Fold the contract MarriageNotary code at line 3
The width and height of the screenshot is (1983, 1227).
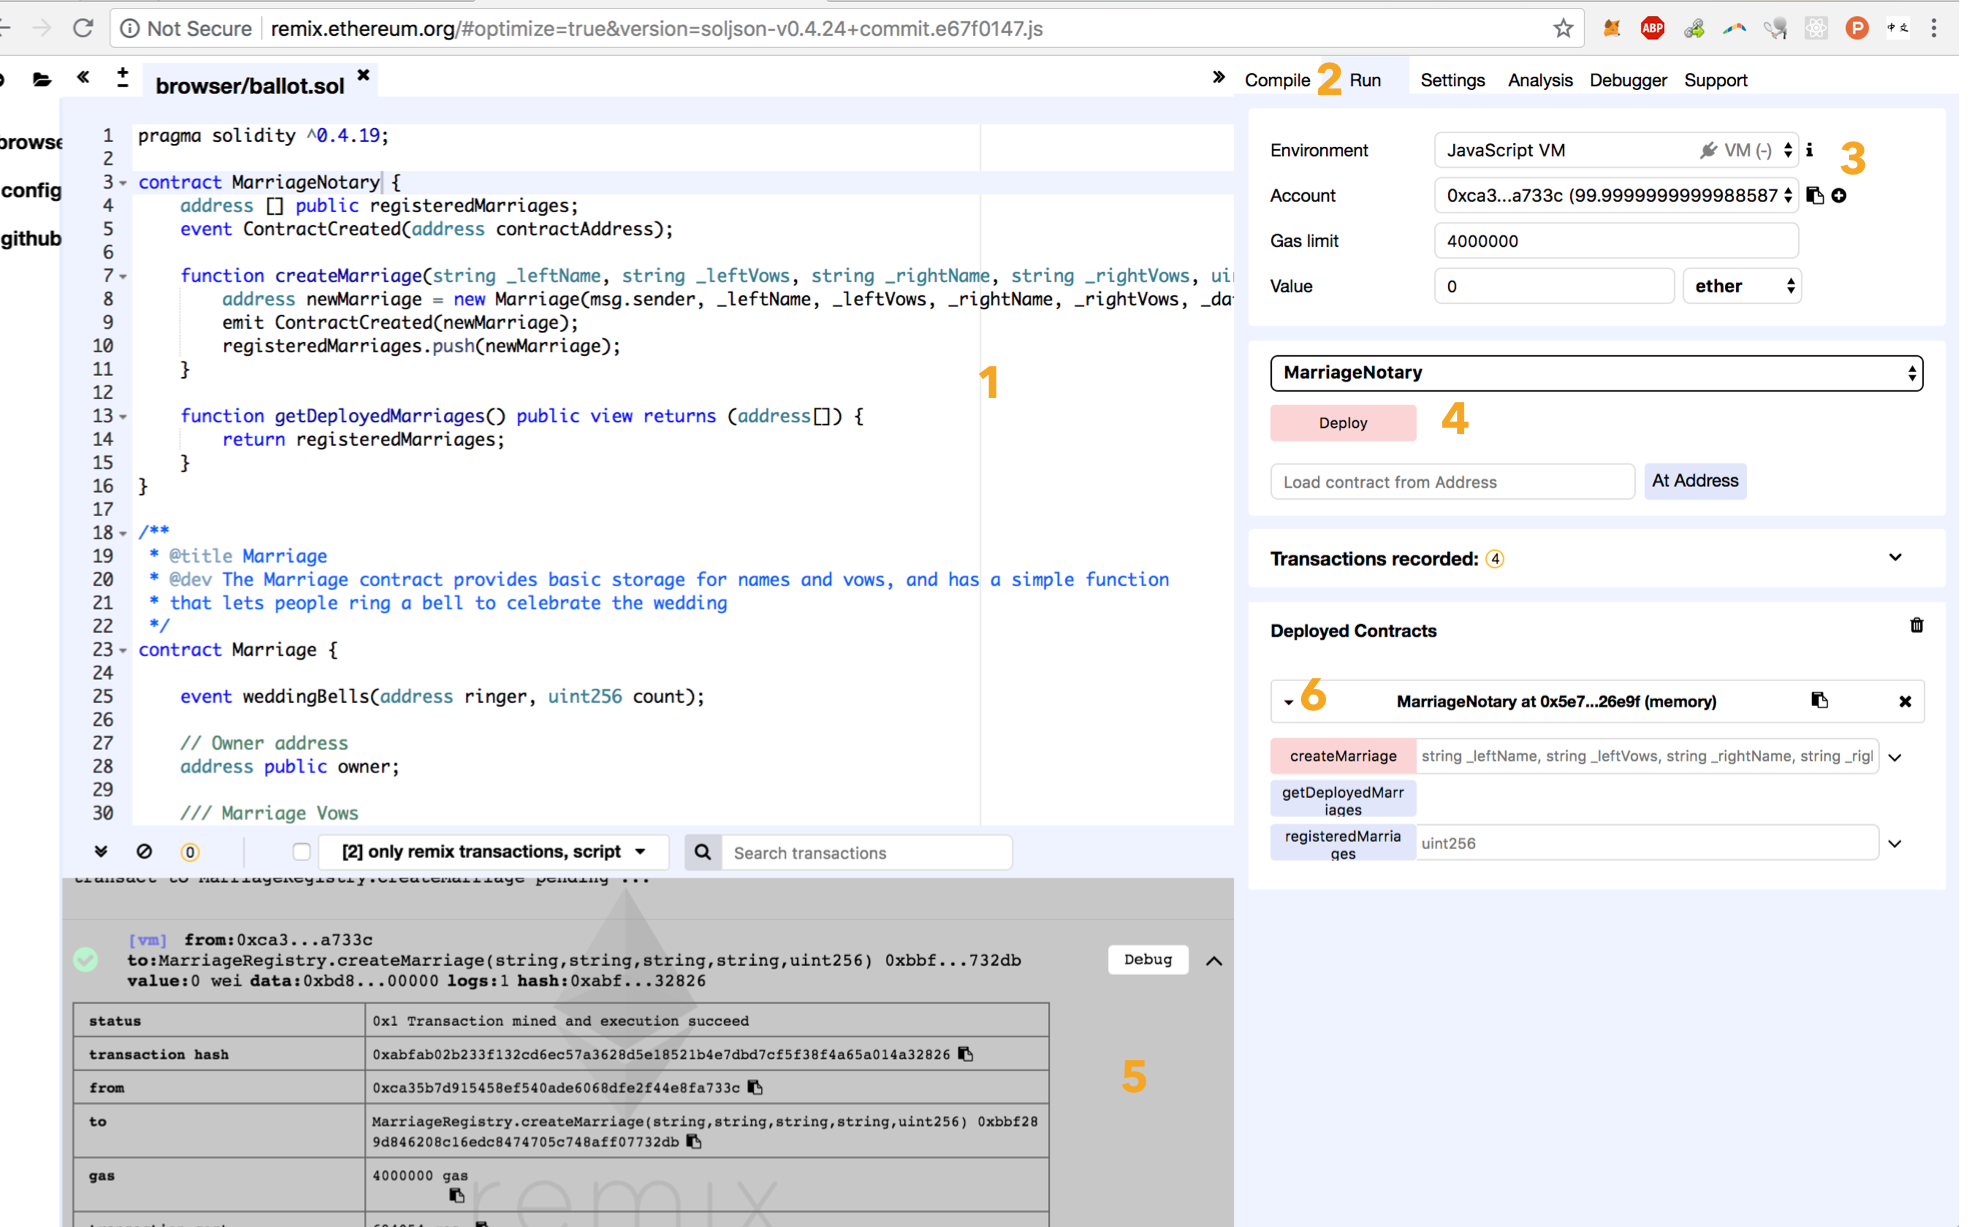coord(123,183)
